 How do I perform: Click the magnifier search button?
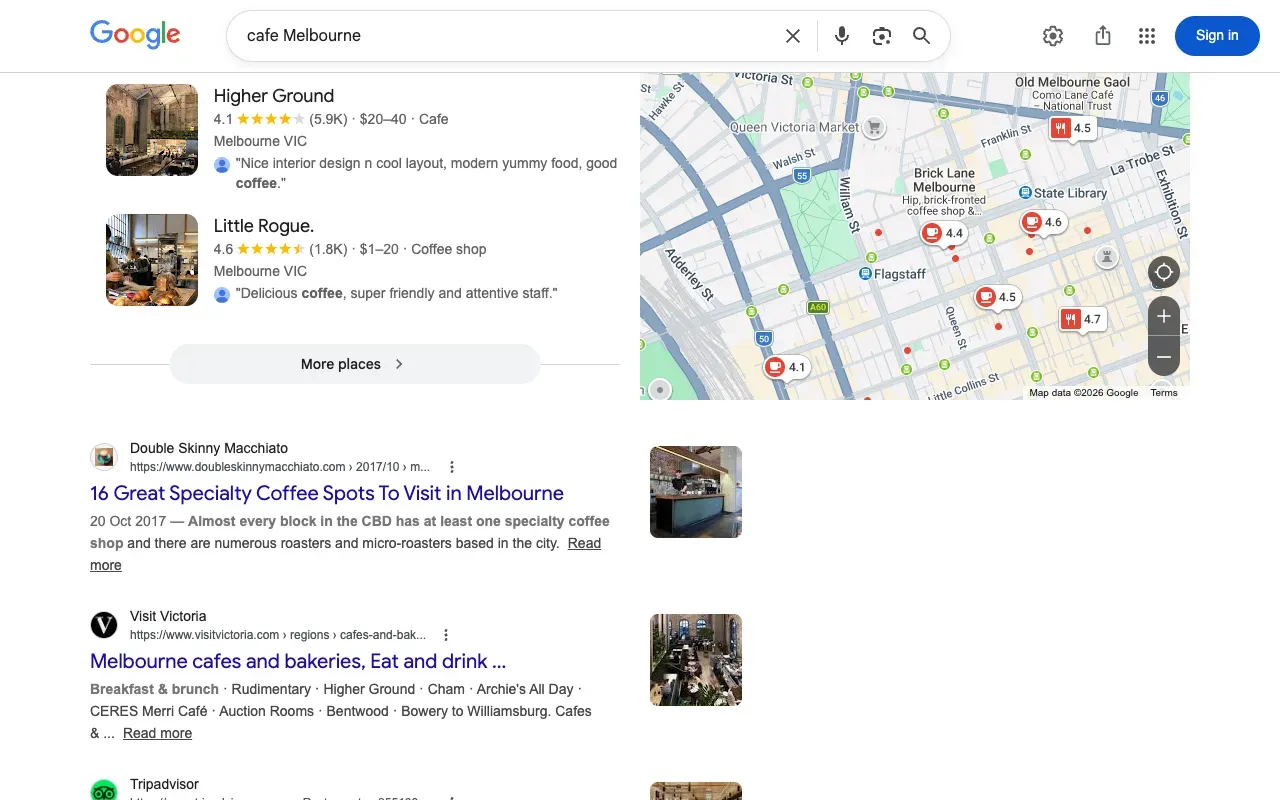click(921, 36)
